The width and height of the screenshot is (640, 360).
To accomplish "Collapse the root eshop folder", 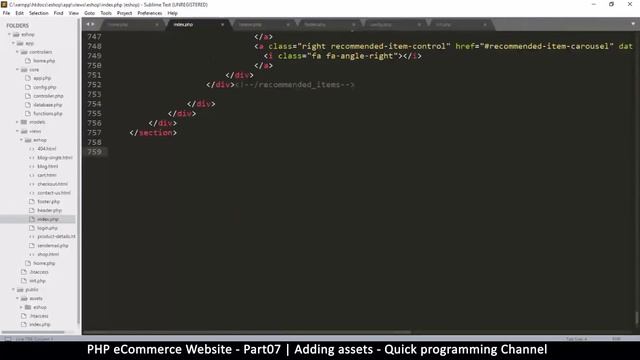I will point(9,35).
